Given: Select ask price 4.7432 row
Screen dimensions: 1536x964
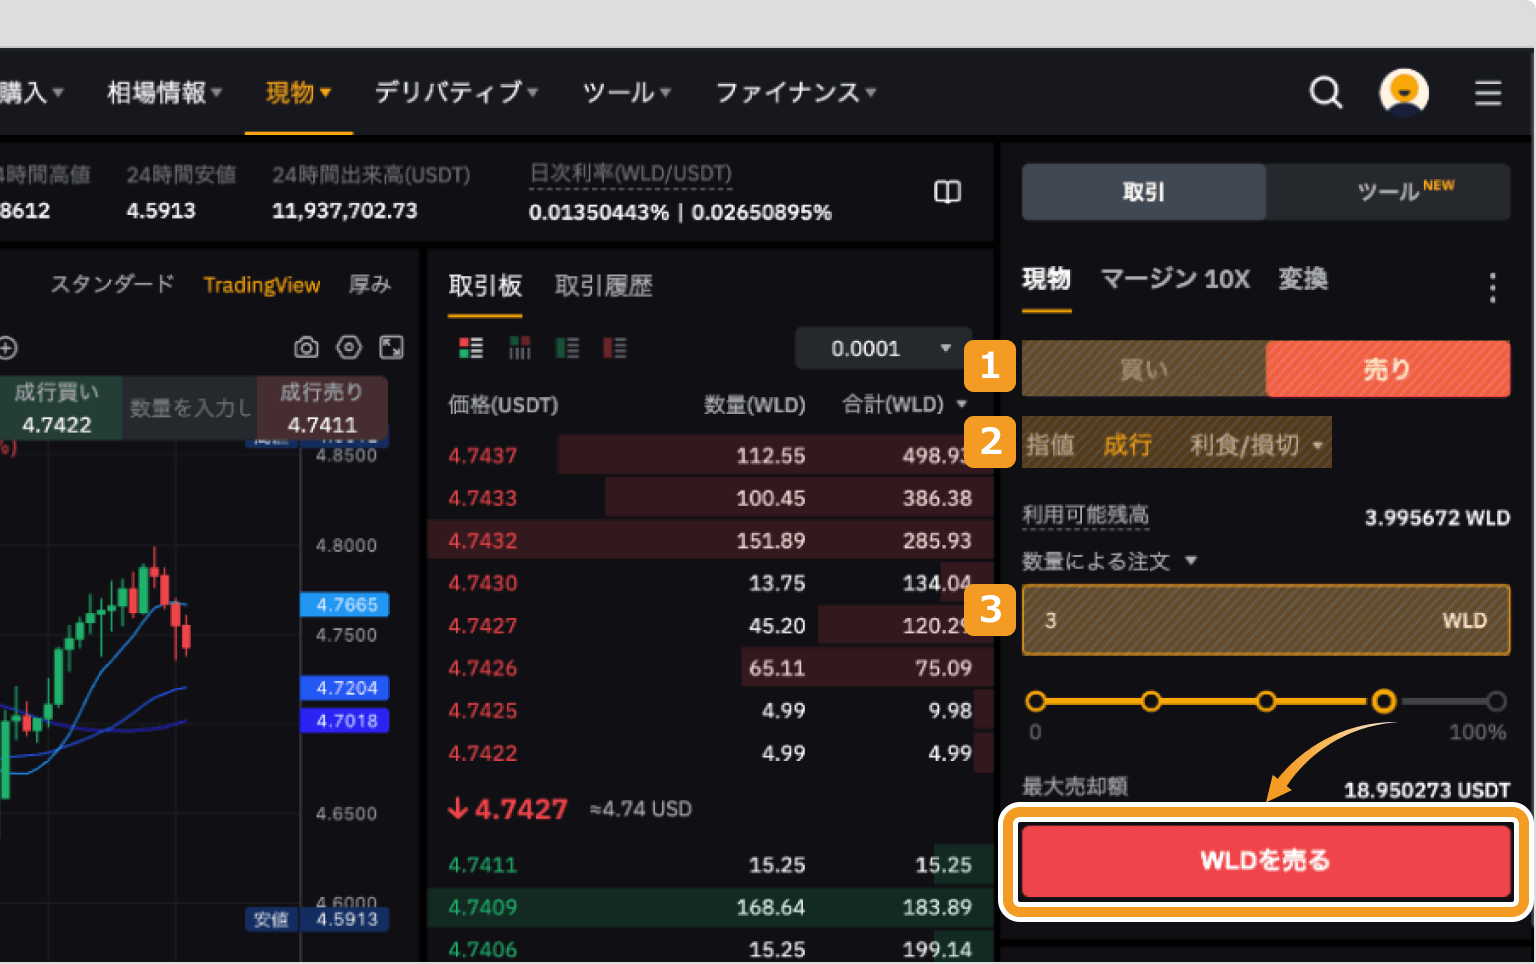Looking at the screenshot, I should pyautogui.click(x=710, y=540).
